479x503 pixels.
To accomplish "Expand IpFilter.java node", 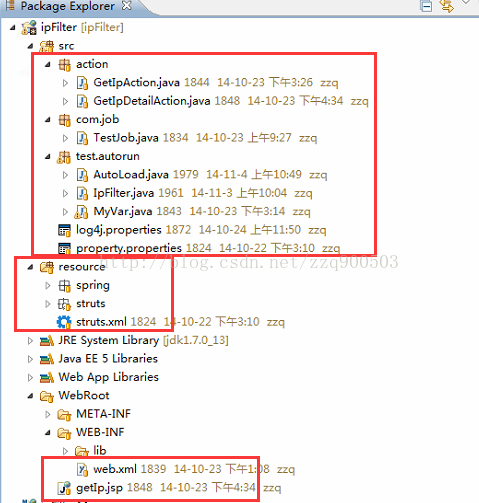I will pyautogui.click(x=65, y=193).
